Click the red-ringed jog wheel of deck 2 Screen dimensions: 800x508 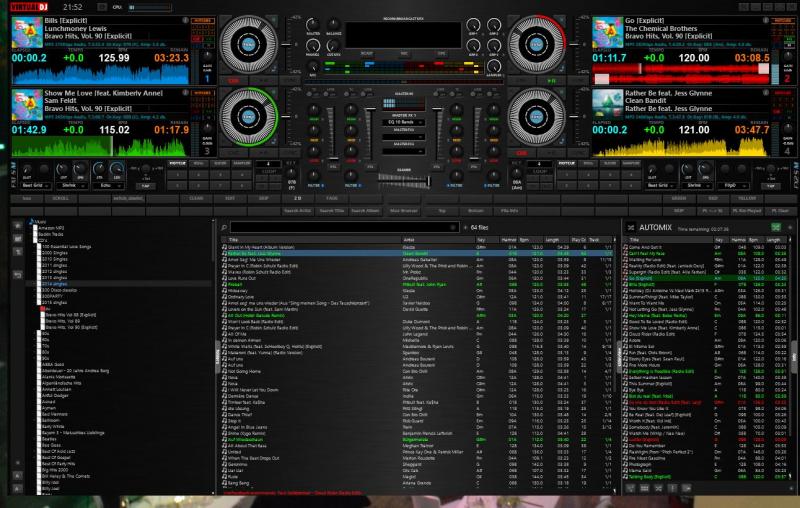tap(536, 44)
